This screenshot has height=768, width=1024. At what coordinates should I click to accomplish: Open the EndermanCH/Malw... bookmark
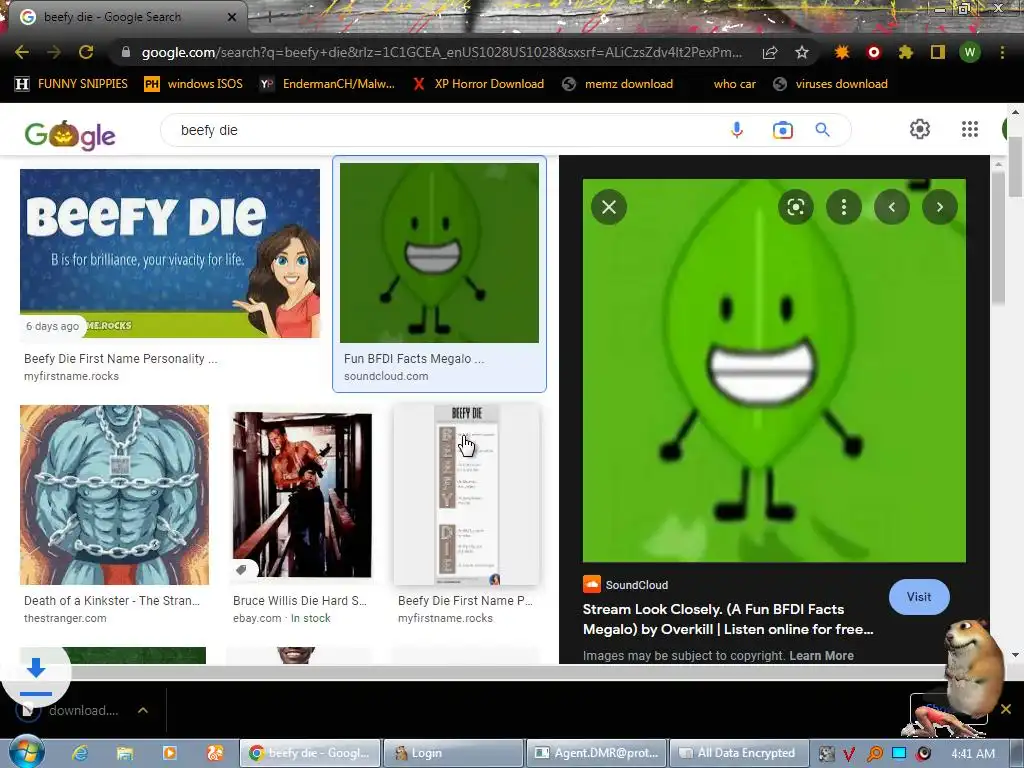click(327, 84)
